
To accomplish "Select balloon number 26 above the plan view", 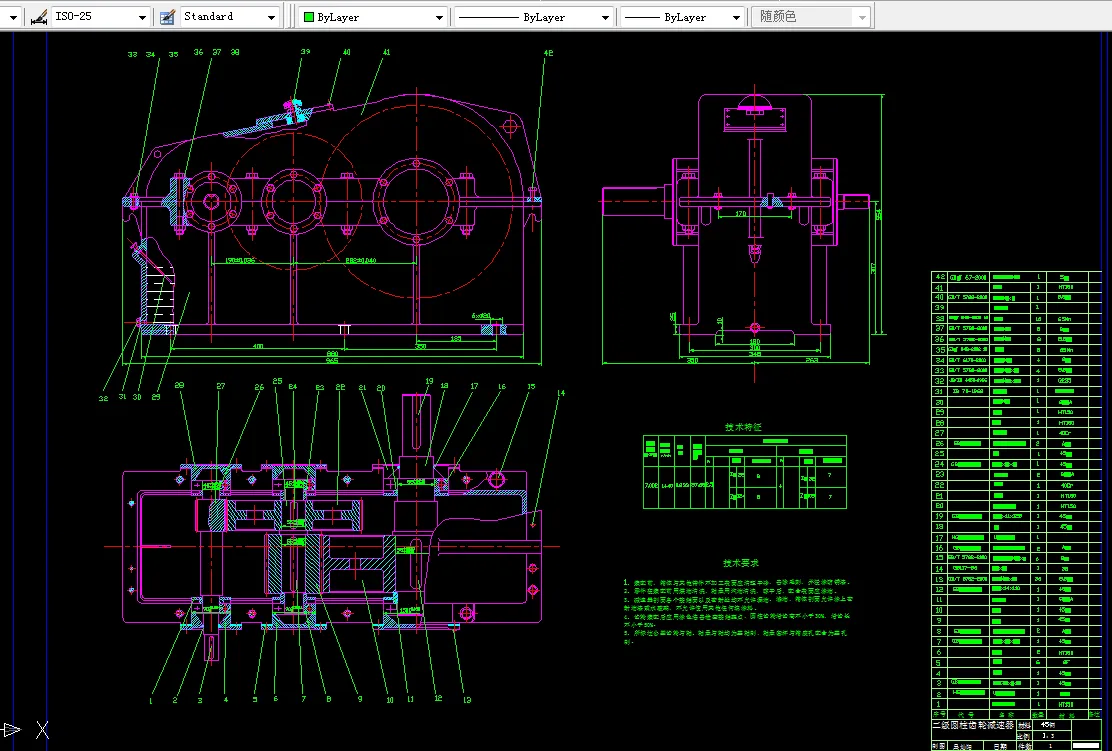I will click(259, 386).
